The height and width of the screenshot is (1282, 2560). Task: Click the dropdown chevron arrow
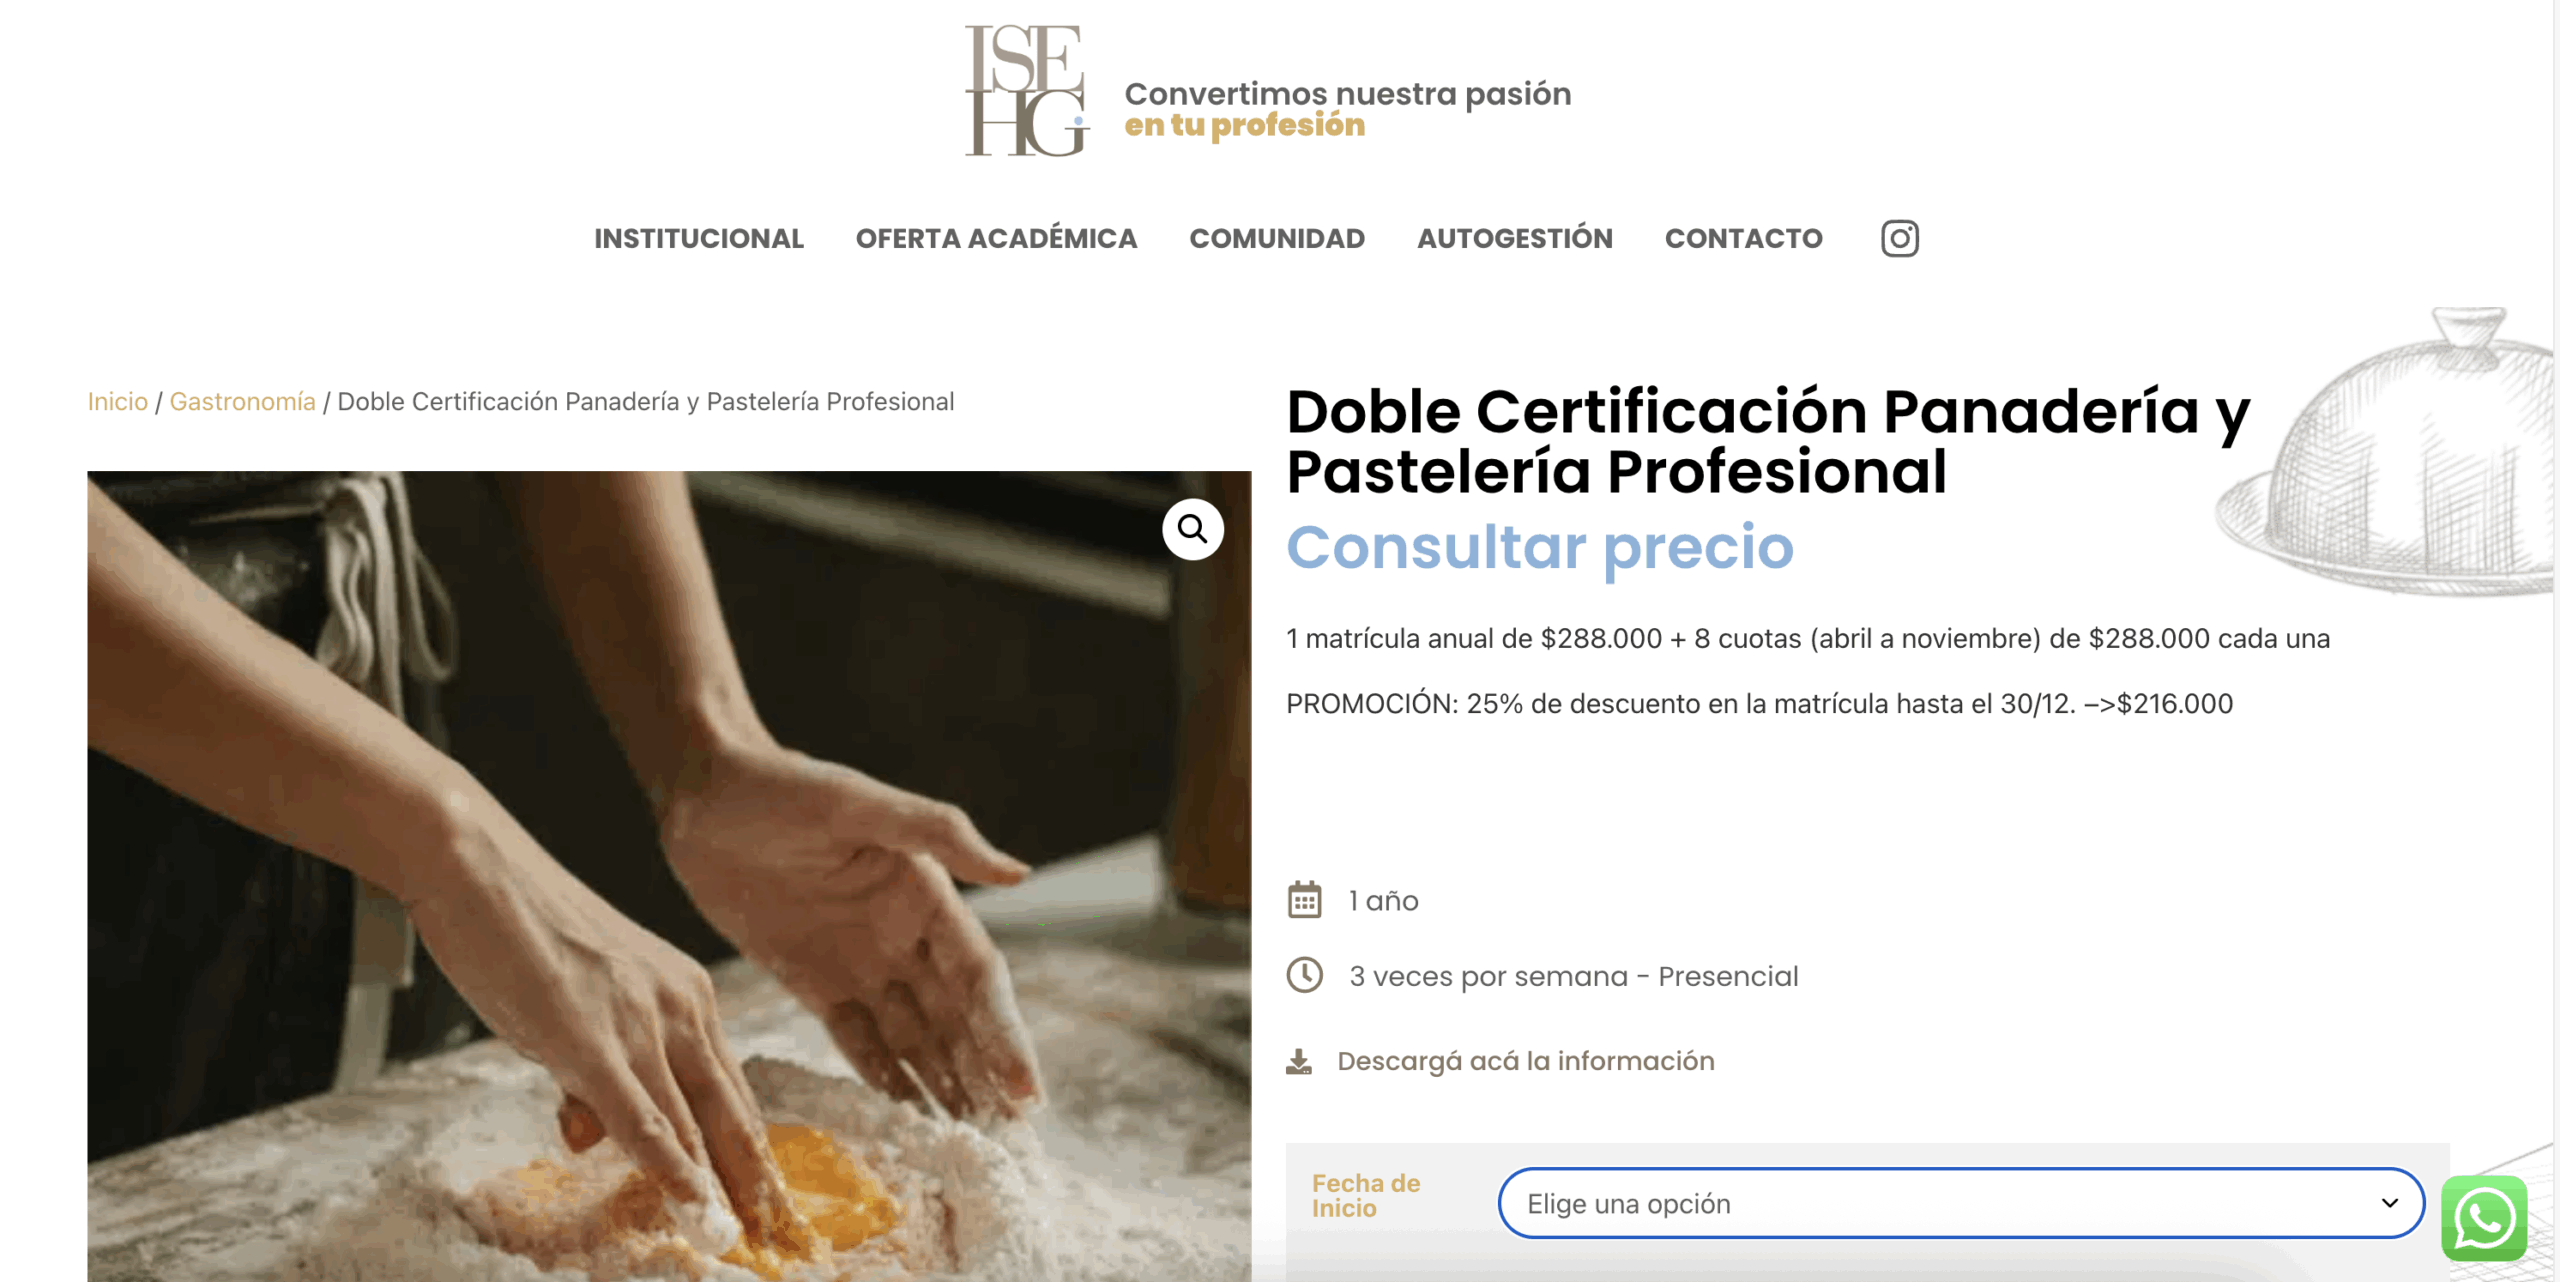pyautogui.click(x=2389, y=1203)
